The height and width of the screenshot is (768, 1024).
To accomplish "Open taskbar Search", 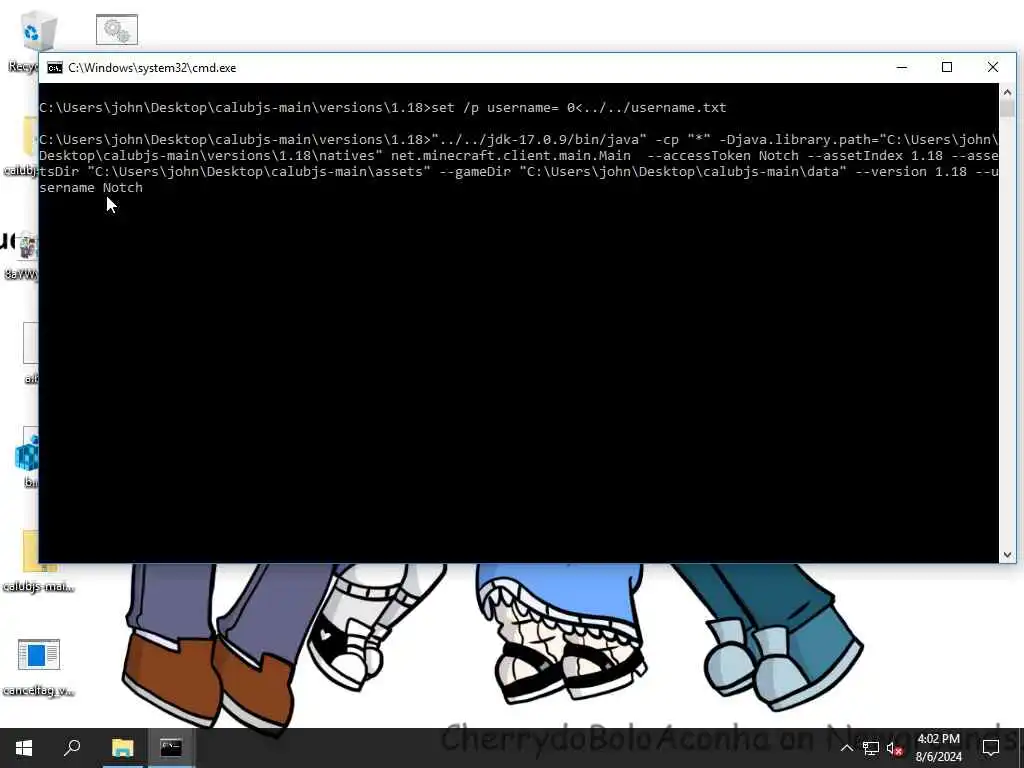I will [x=72, y=748].
